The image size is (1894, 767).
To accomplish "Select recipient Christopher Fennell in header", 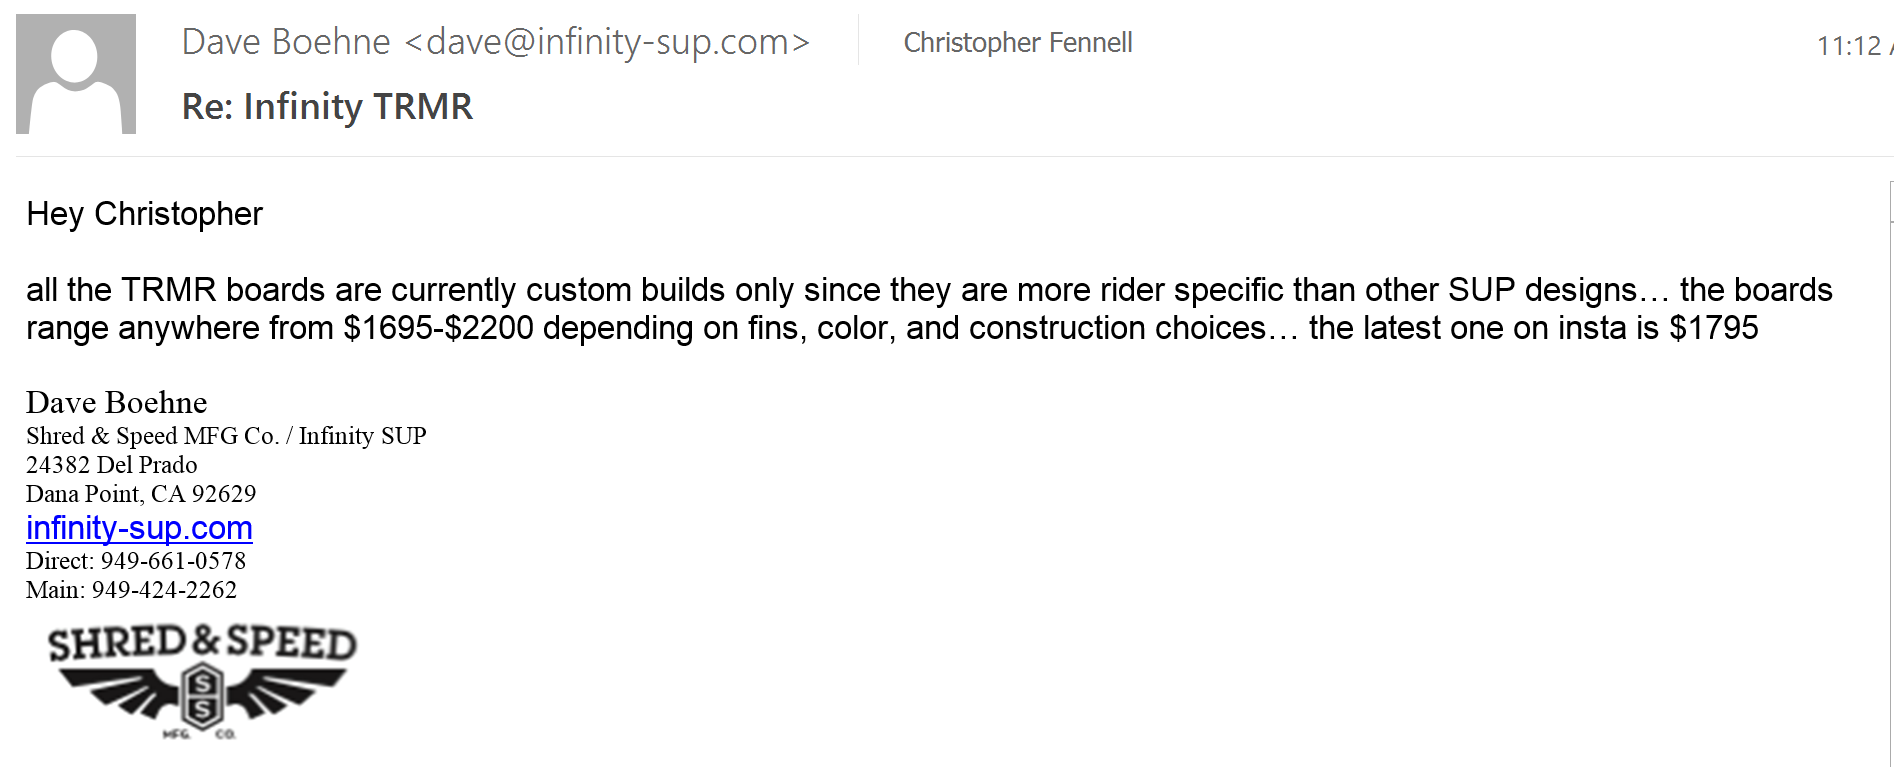I will click(x=1017, y=43).
